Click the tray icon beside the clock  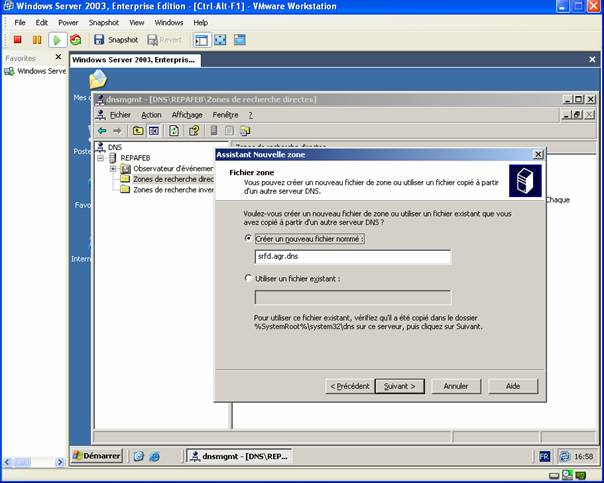click(565, 456)
